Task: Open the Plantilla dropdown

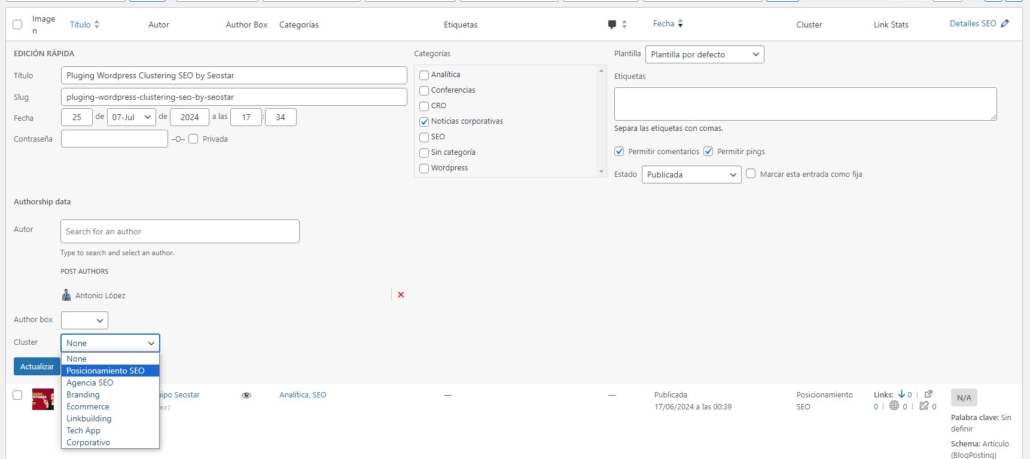Action: point(704,54)
